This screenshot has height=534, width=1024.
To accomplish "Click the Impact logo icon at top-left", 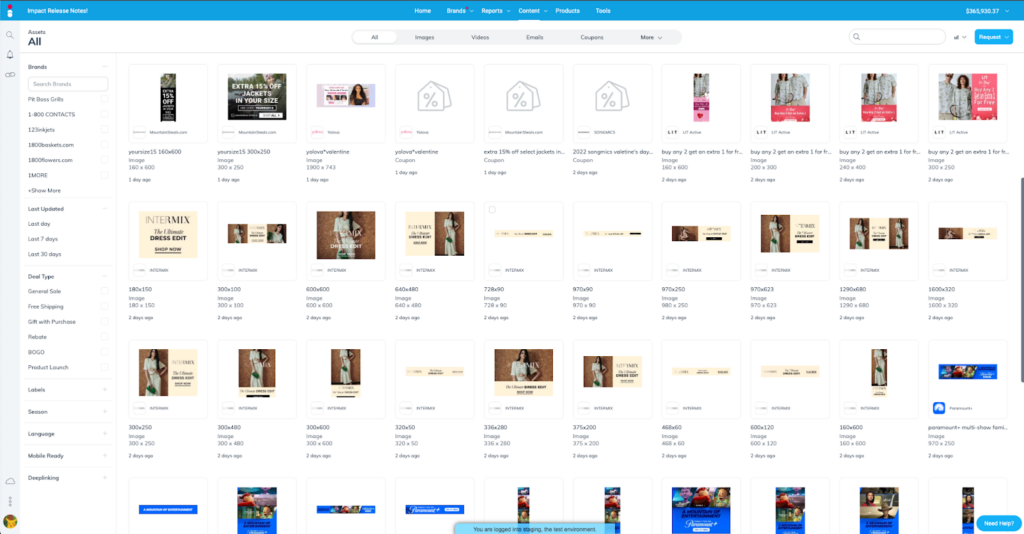I will coord(10,11).
